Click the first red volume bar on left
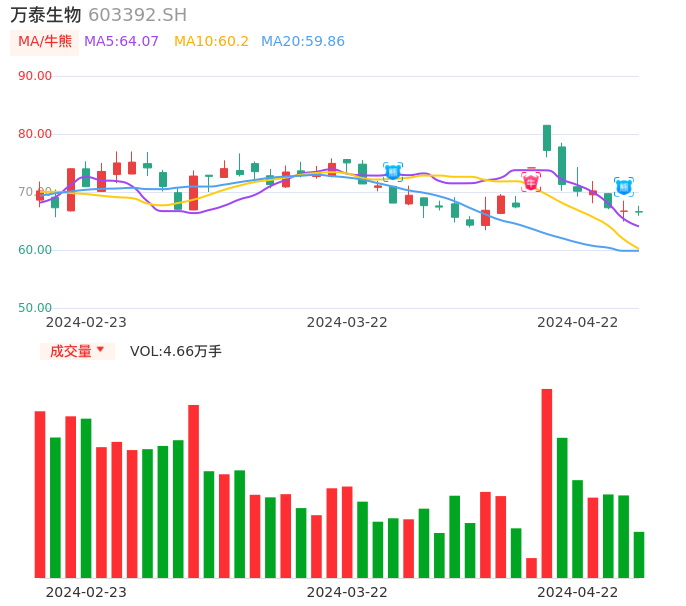 (40, 494)
